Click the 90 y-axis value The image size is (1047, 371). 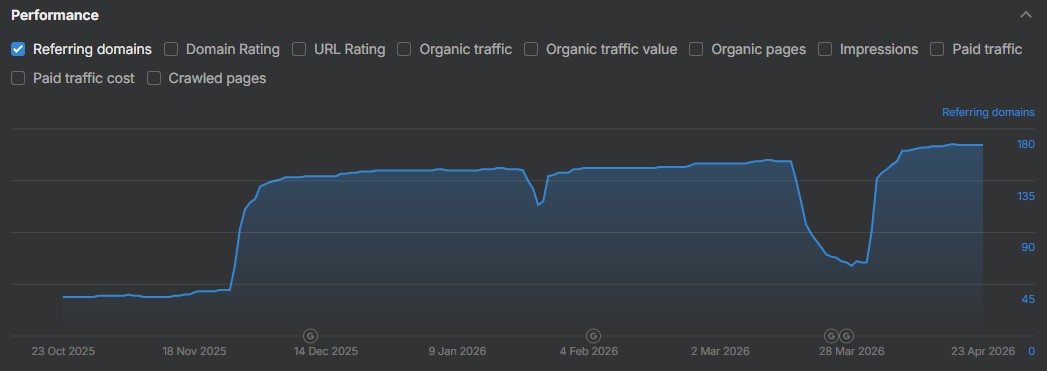click(1028, 248)
